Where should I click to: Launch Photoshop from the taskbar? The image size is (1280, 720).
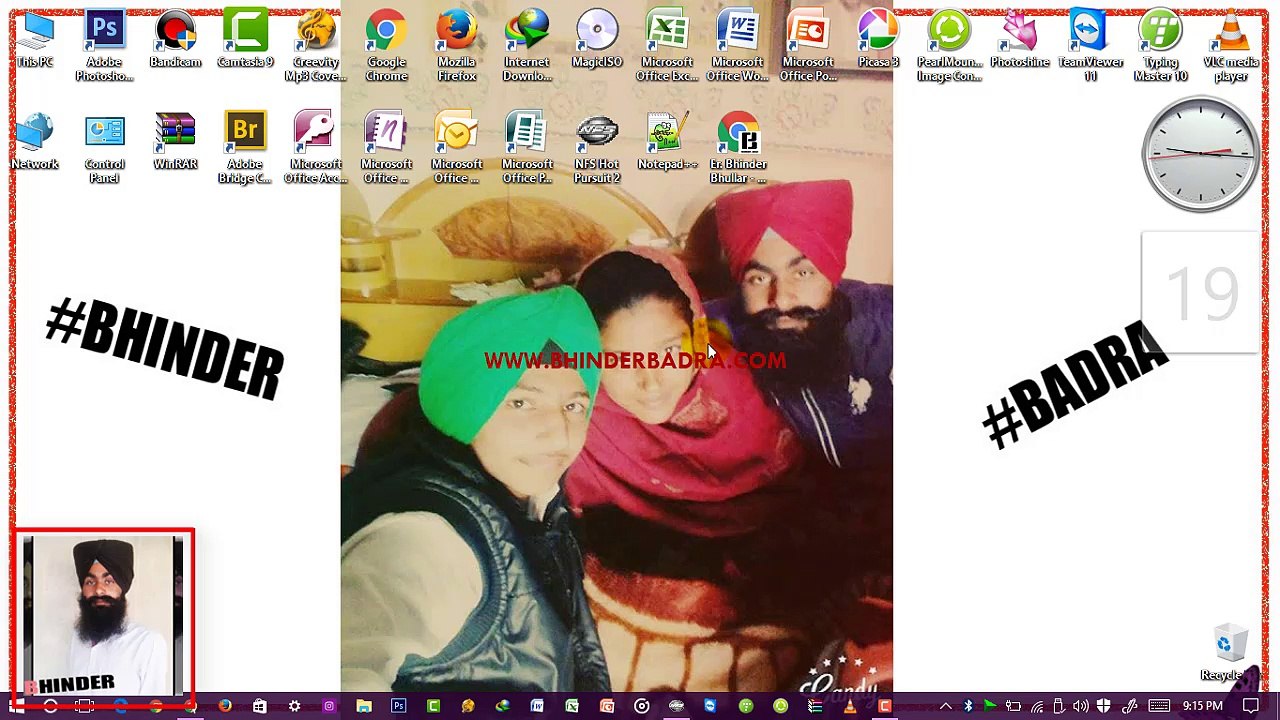[x=398, y=706]
